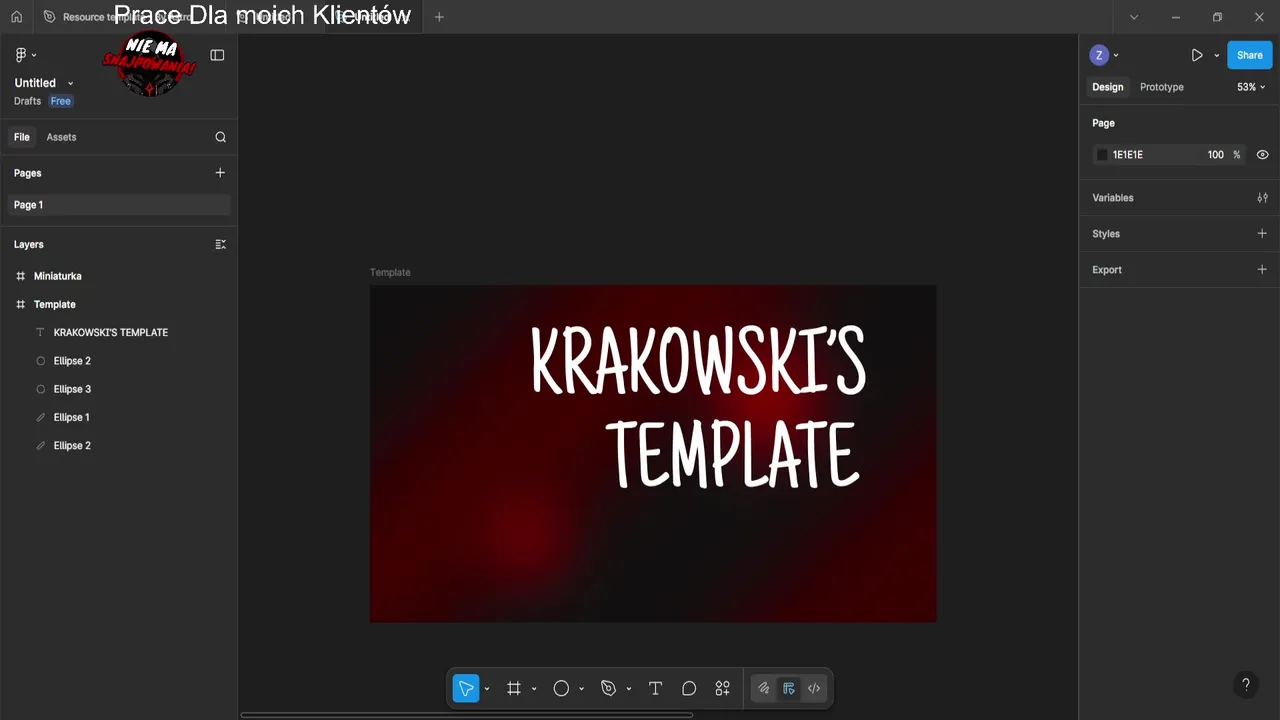
Task: Open the Untitled file name dropdown
Action: (70, 83)
